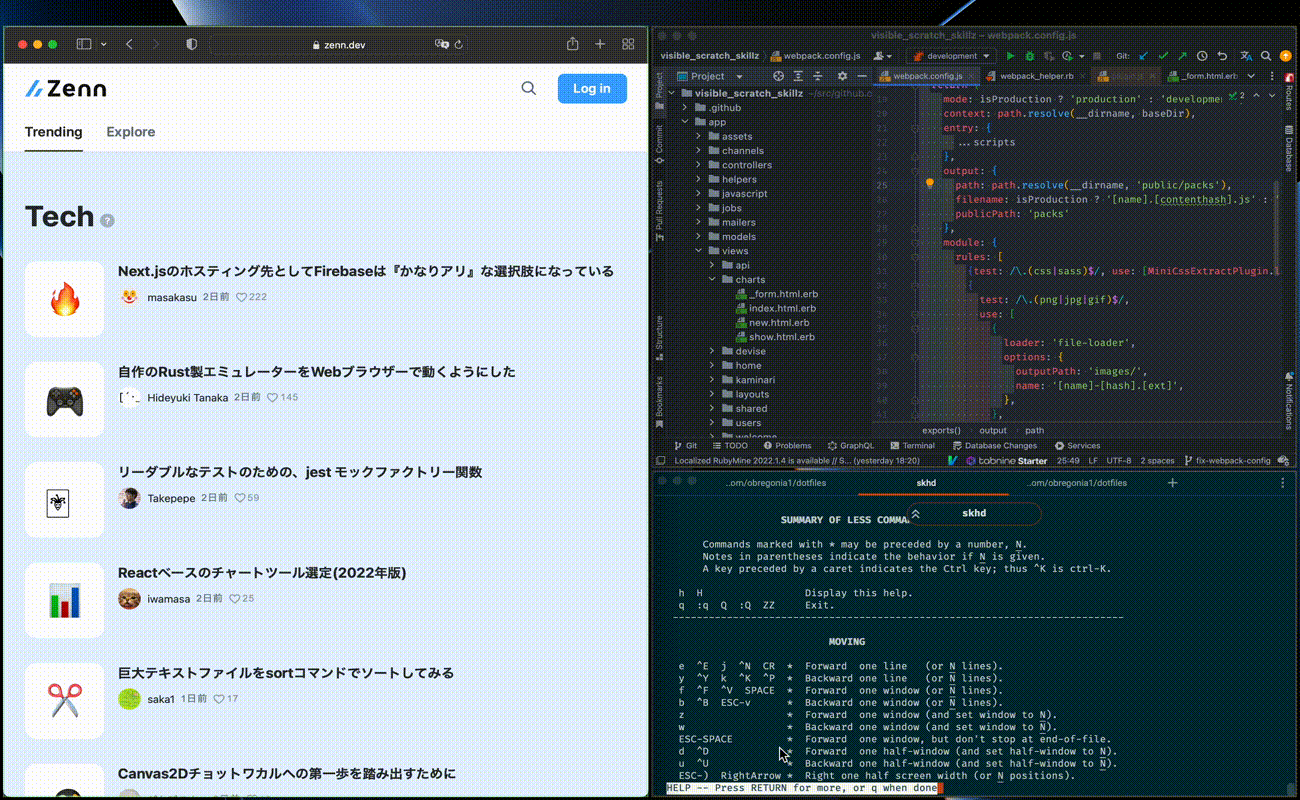Screen dimensions: 1300x800
Task: Open jest mock factory article thumbnail
Action: (x=64, y=500)
